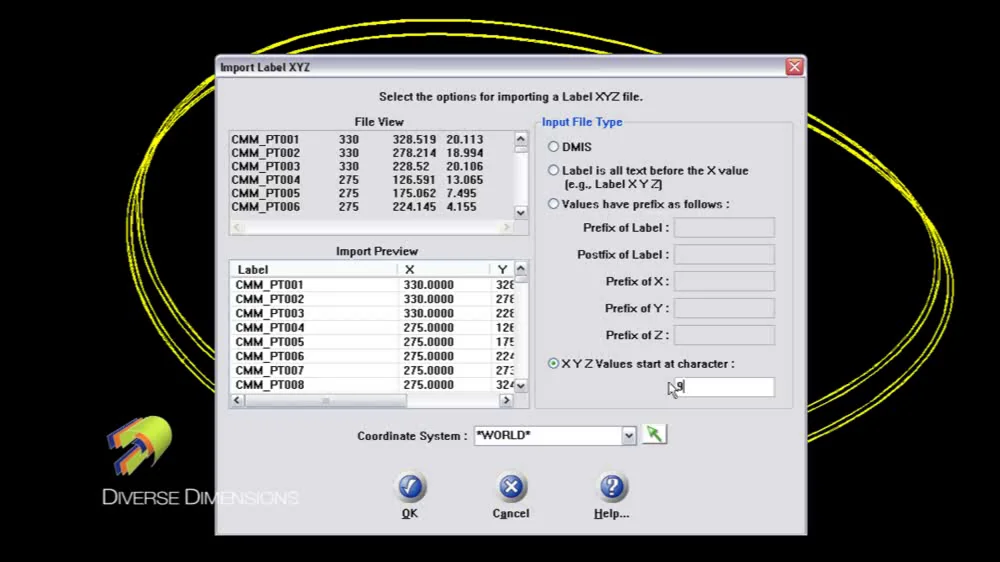The width and height of the screenshot is (1000, 562).
Task: Click CMM_PT002 line in File View
Action: pos(357,152)
